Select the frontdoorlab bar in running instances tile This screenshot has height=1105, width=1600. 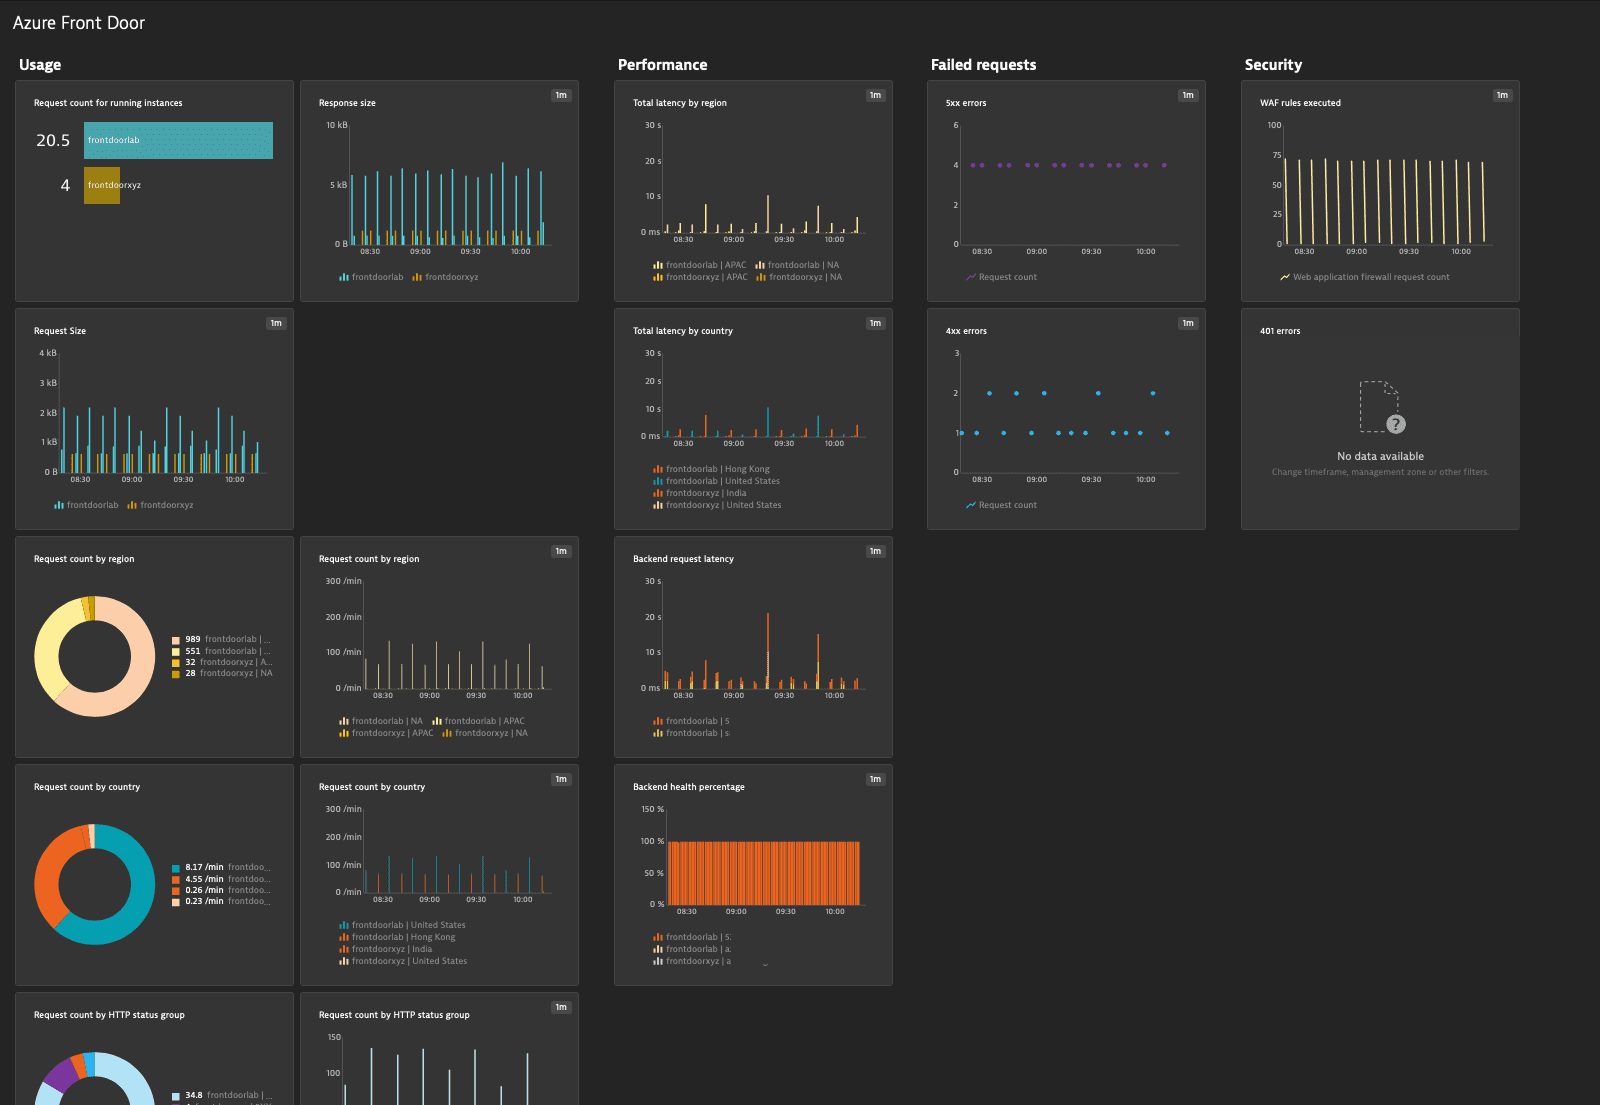178,140
